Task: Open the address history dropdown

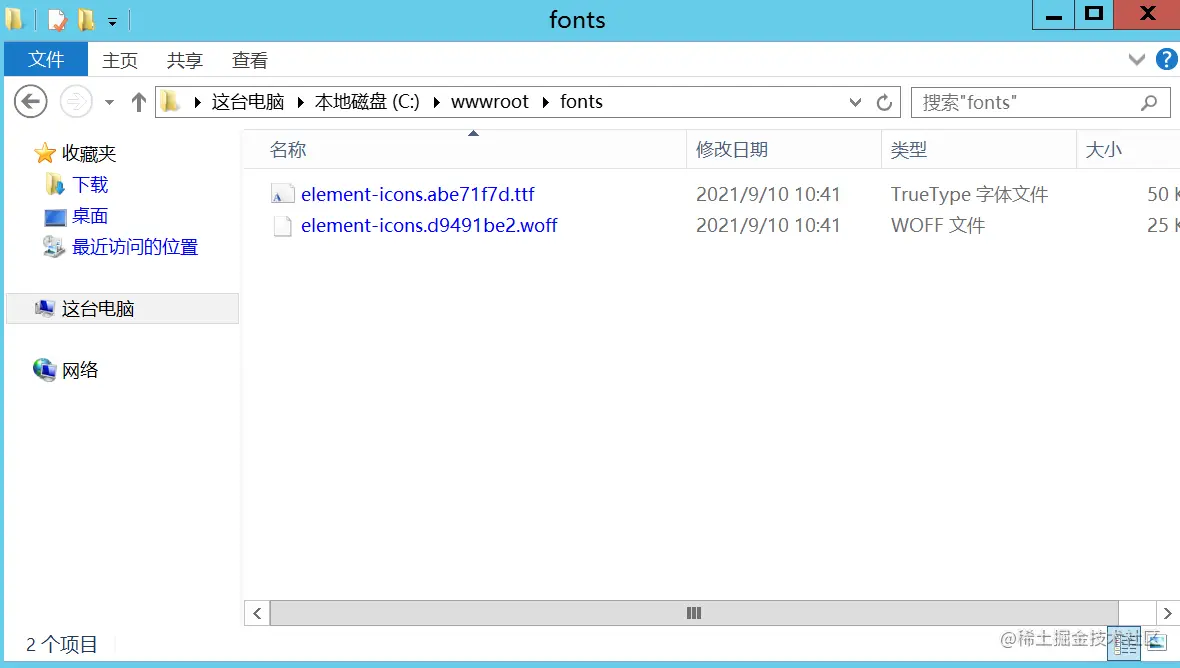Action: [x=855, y=102]
